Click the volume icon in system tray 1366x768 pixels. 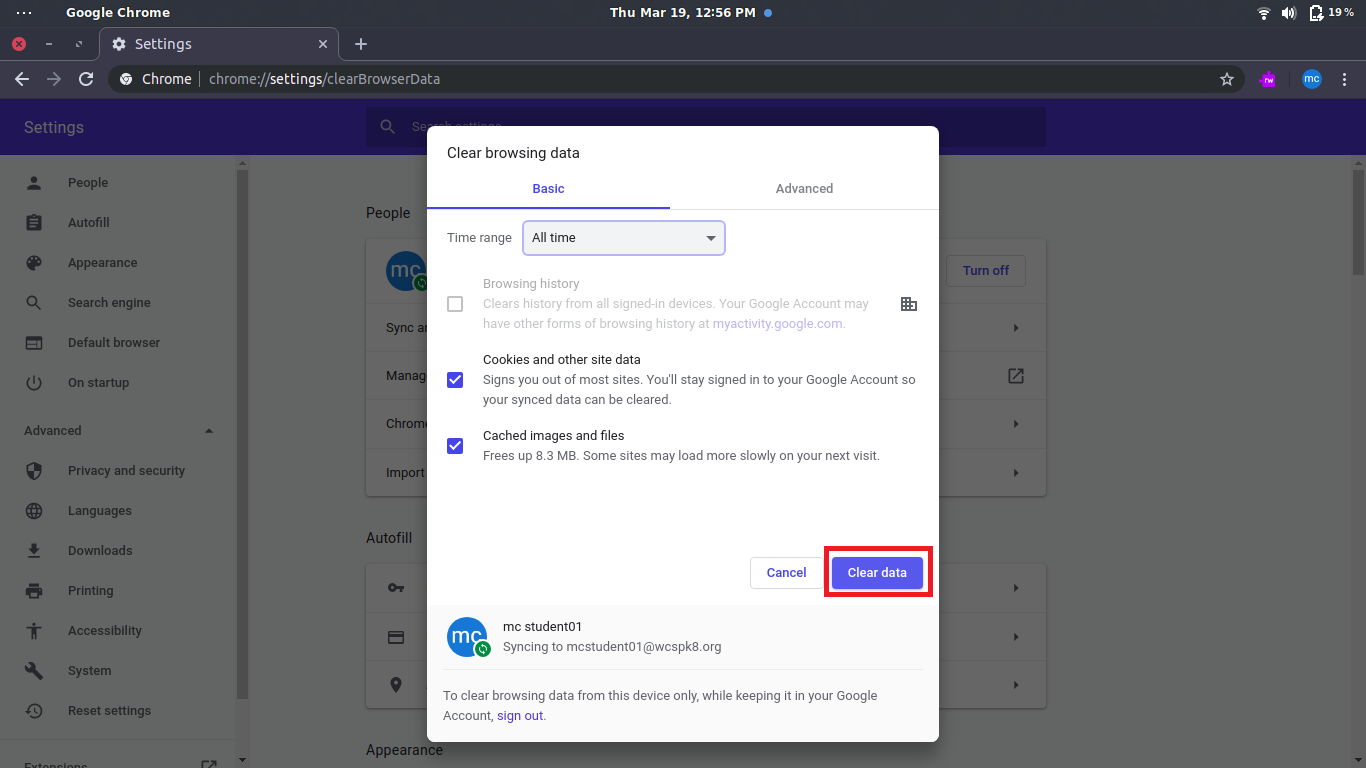pyautogui.click(x=1289, y=13)
